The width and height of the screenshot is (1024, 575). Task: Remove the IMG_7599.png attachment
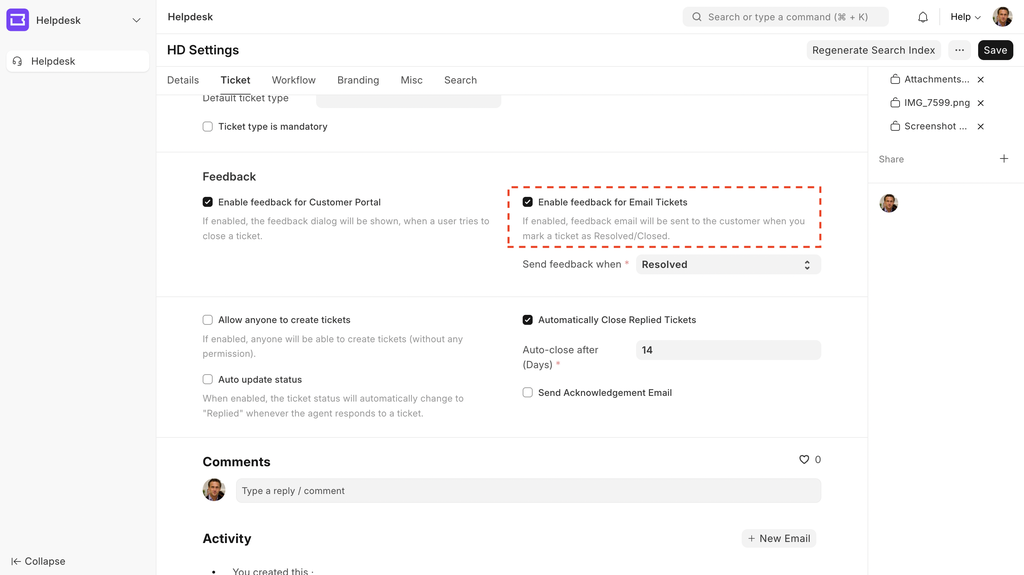click(x=980, y=103)
